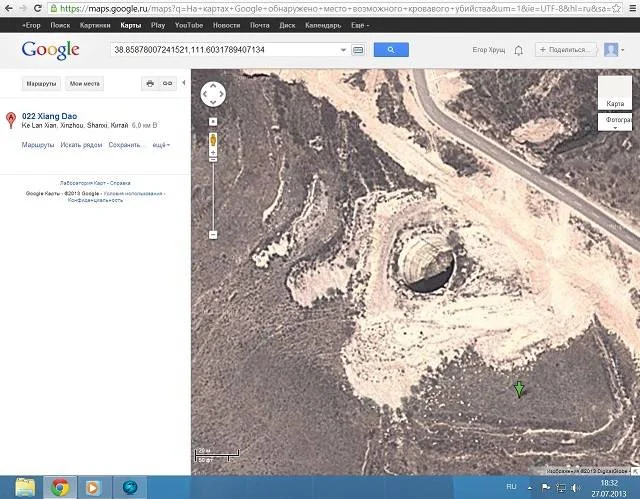Show hidden tray icons arrow
This screenshot has height=499, width=640.
(530, 487)
